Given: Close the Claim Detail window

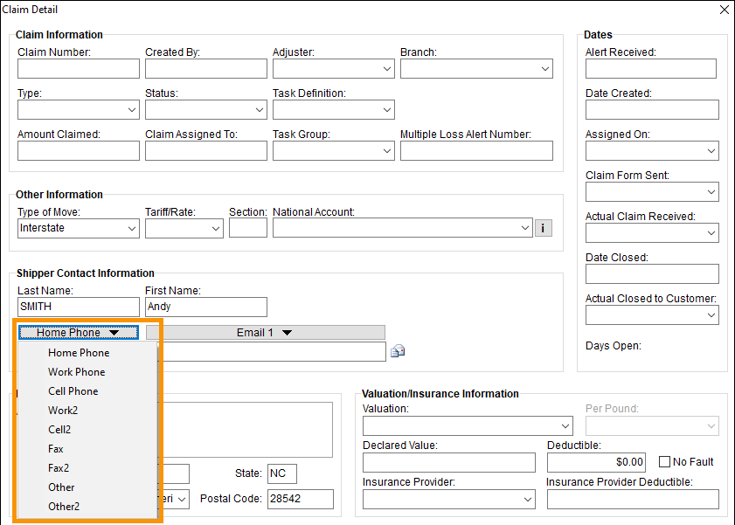Looking at the screenshot, I should pyautogui.click(x=724, y=10).
